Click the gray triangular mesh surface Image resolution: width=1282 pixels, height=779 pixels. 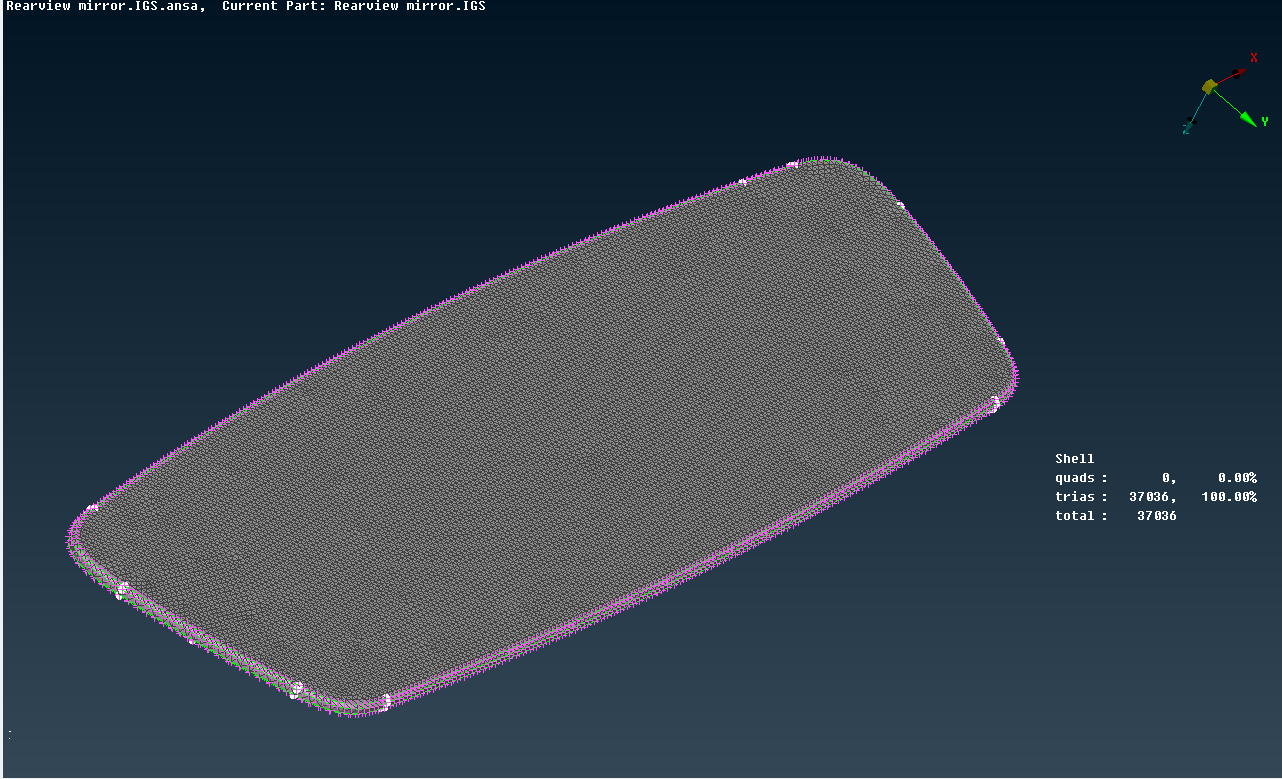click(x=550, y=420)
